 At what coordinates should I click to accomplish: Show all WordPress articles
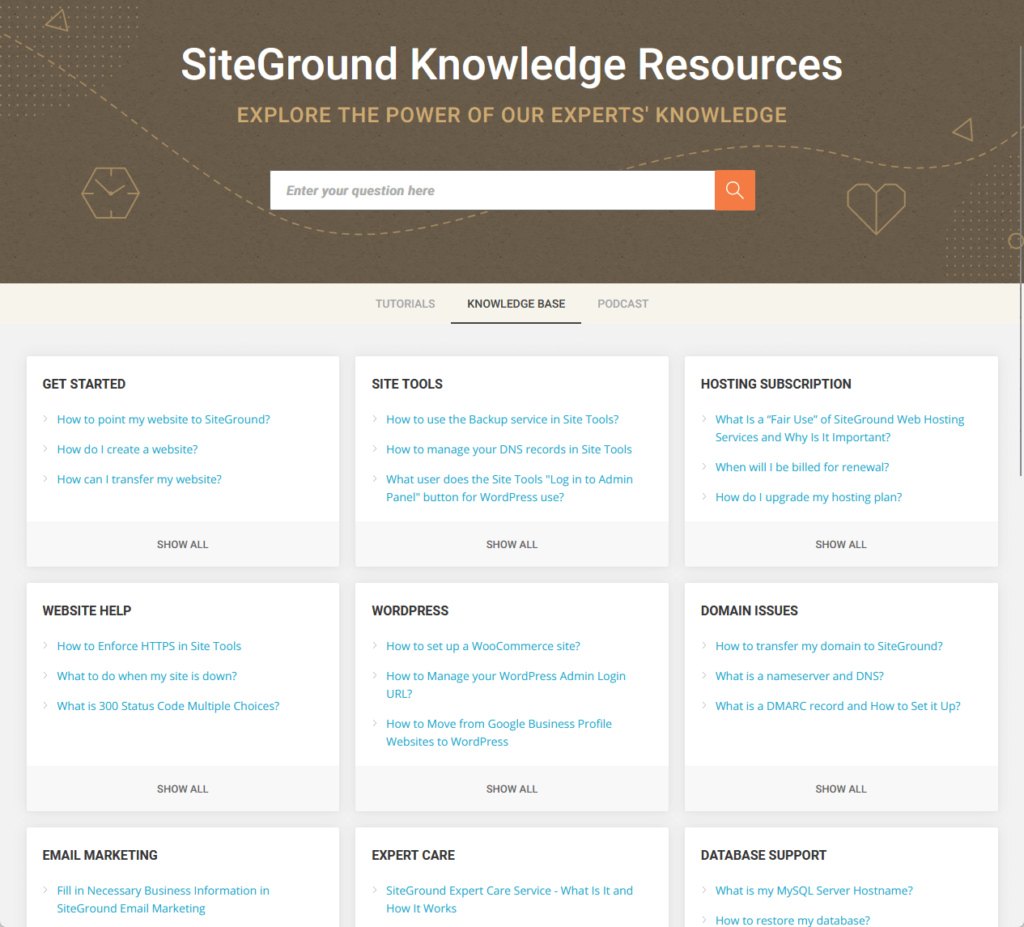coord(512,789)
